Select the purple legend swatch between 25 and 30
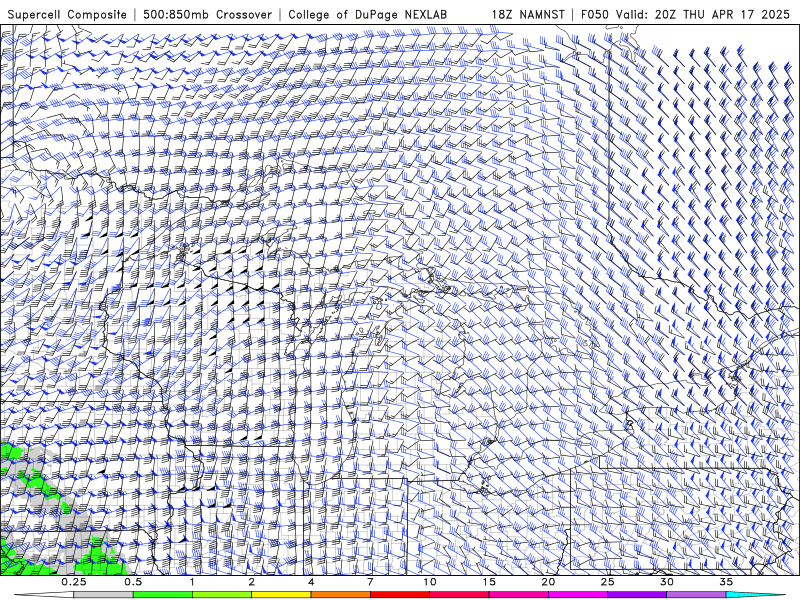 click(637, 595)
